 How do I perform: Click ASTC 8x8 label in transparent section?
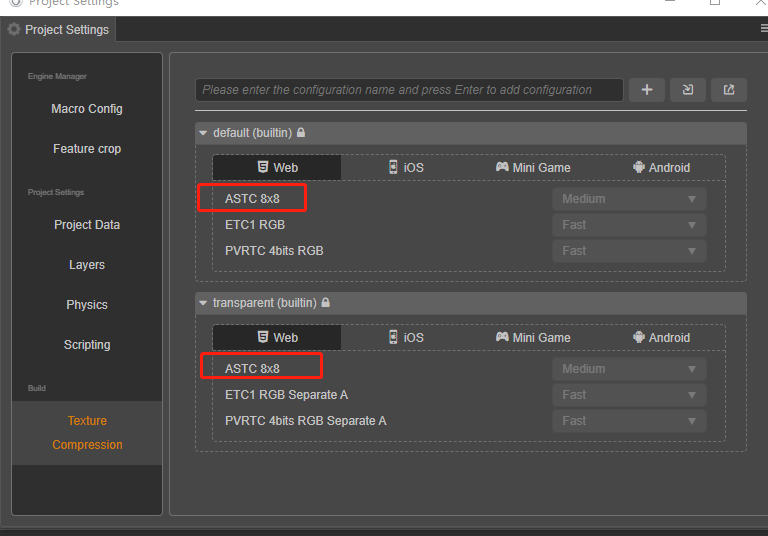click(252, 369)
